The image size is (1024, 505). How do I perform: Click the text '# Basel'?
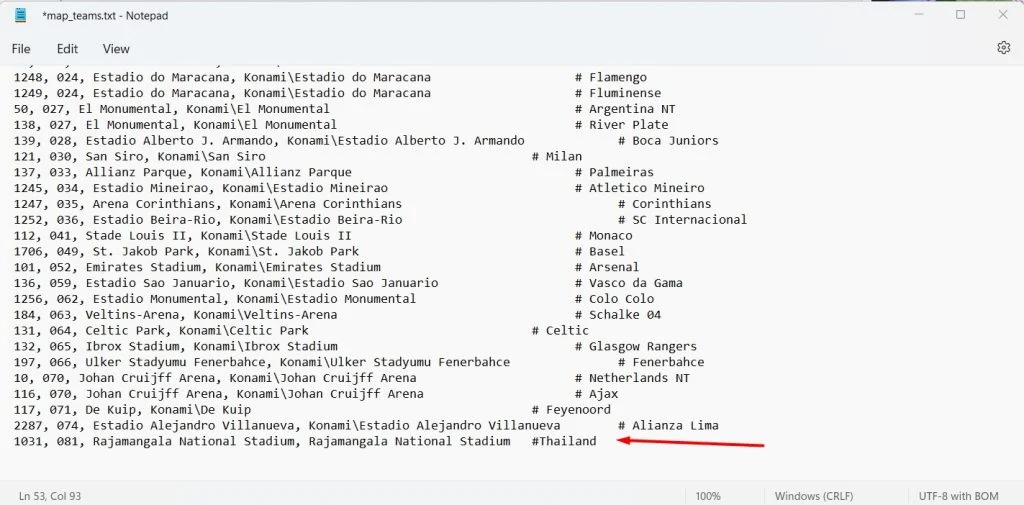600,251
